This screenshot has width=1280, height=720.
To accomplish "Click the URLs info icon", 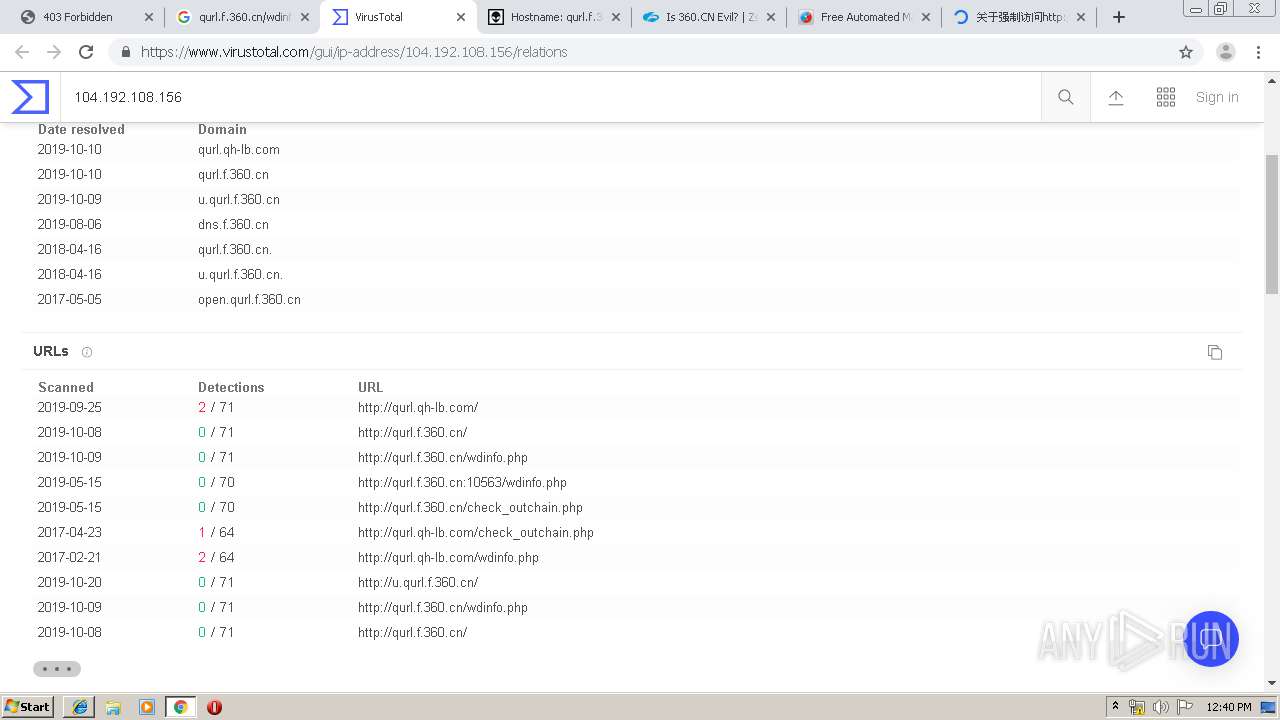I will pos(87,352).
